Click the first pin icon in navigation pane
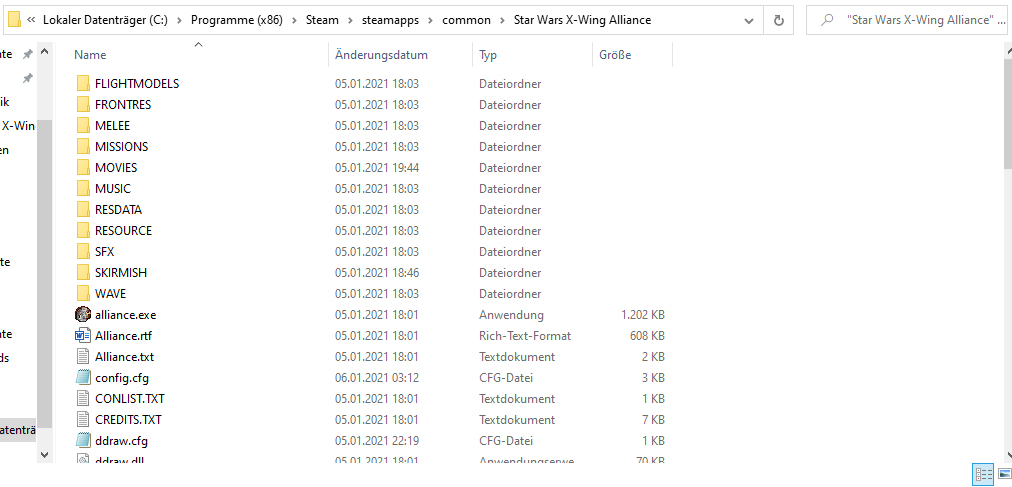1012x487 pixels. click(27, 54)
